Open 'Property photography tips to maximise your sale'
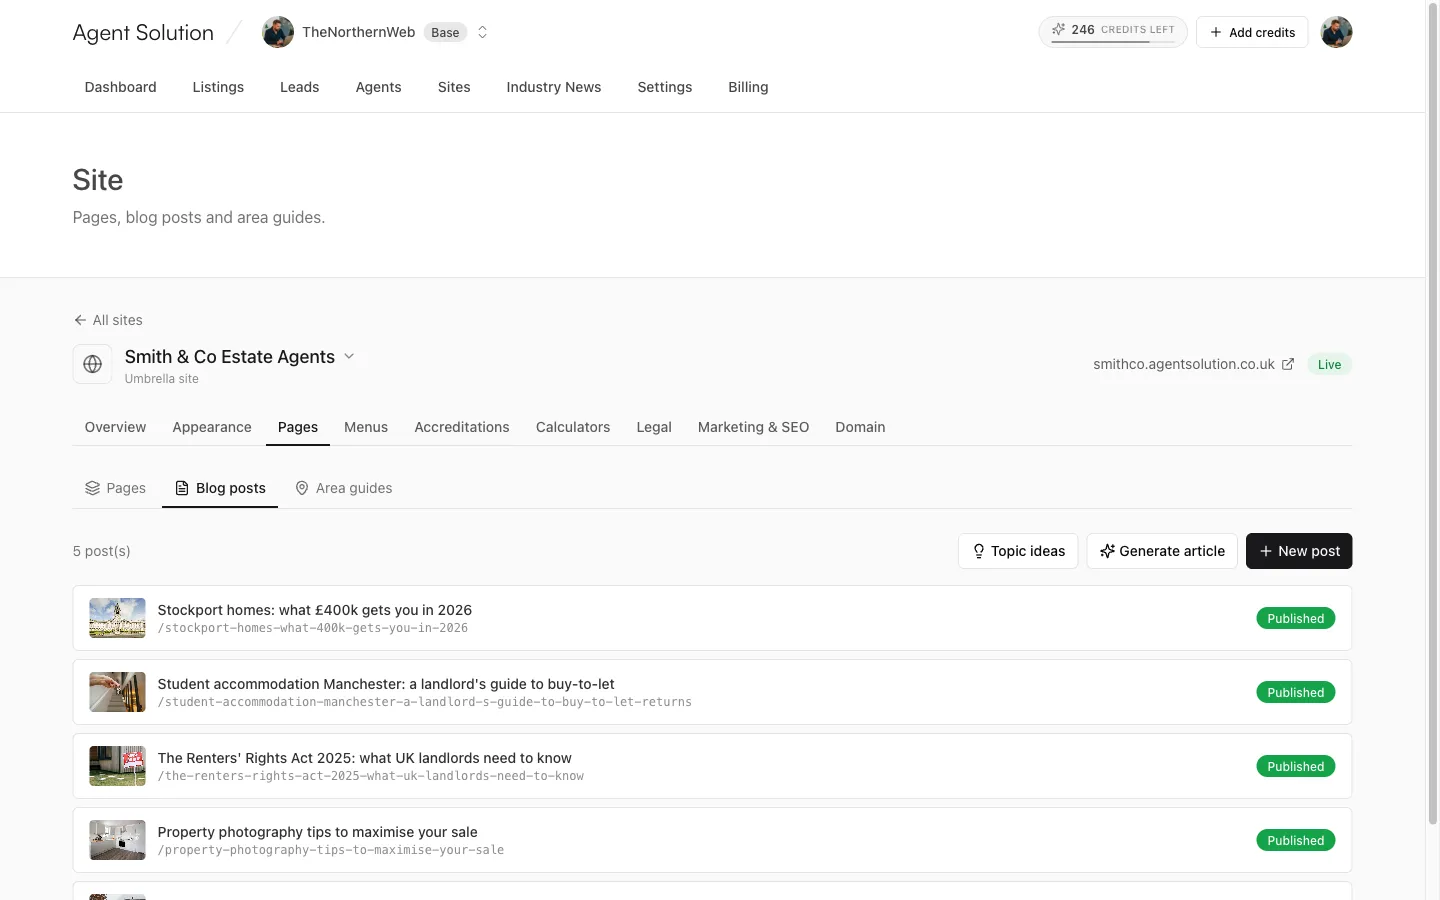1440x900 pixels. pos(318,832)
